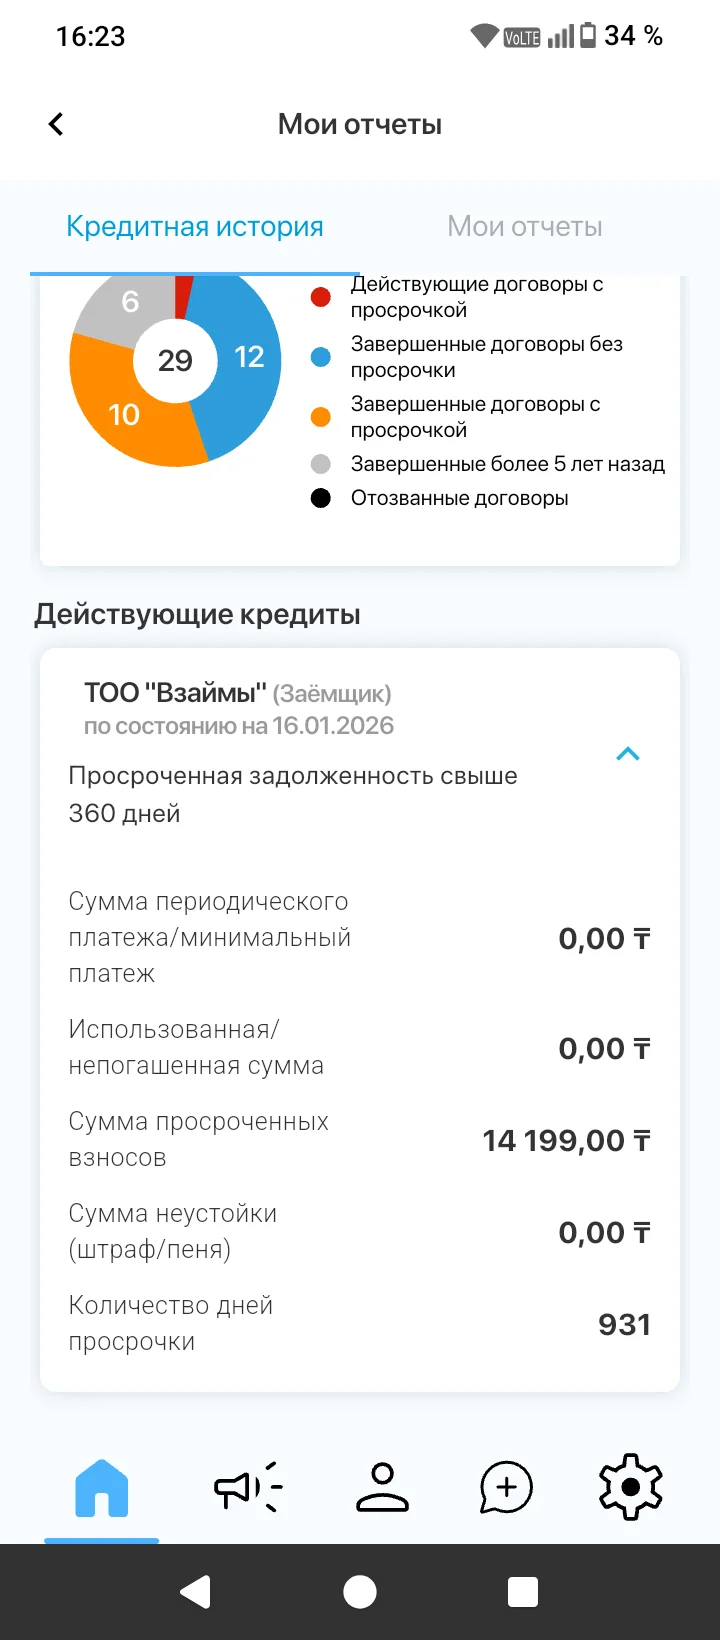Switch to the Мои отчеты tab

(524, 227)
